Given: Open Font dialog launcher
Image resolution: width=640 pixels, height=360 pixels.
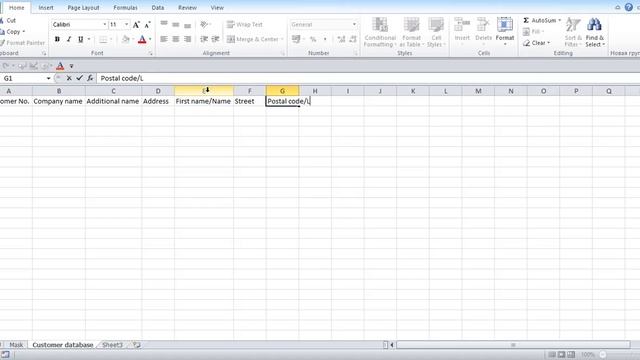Looking at the screenshot, I should point(151,53).
